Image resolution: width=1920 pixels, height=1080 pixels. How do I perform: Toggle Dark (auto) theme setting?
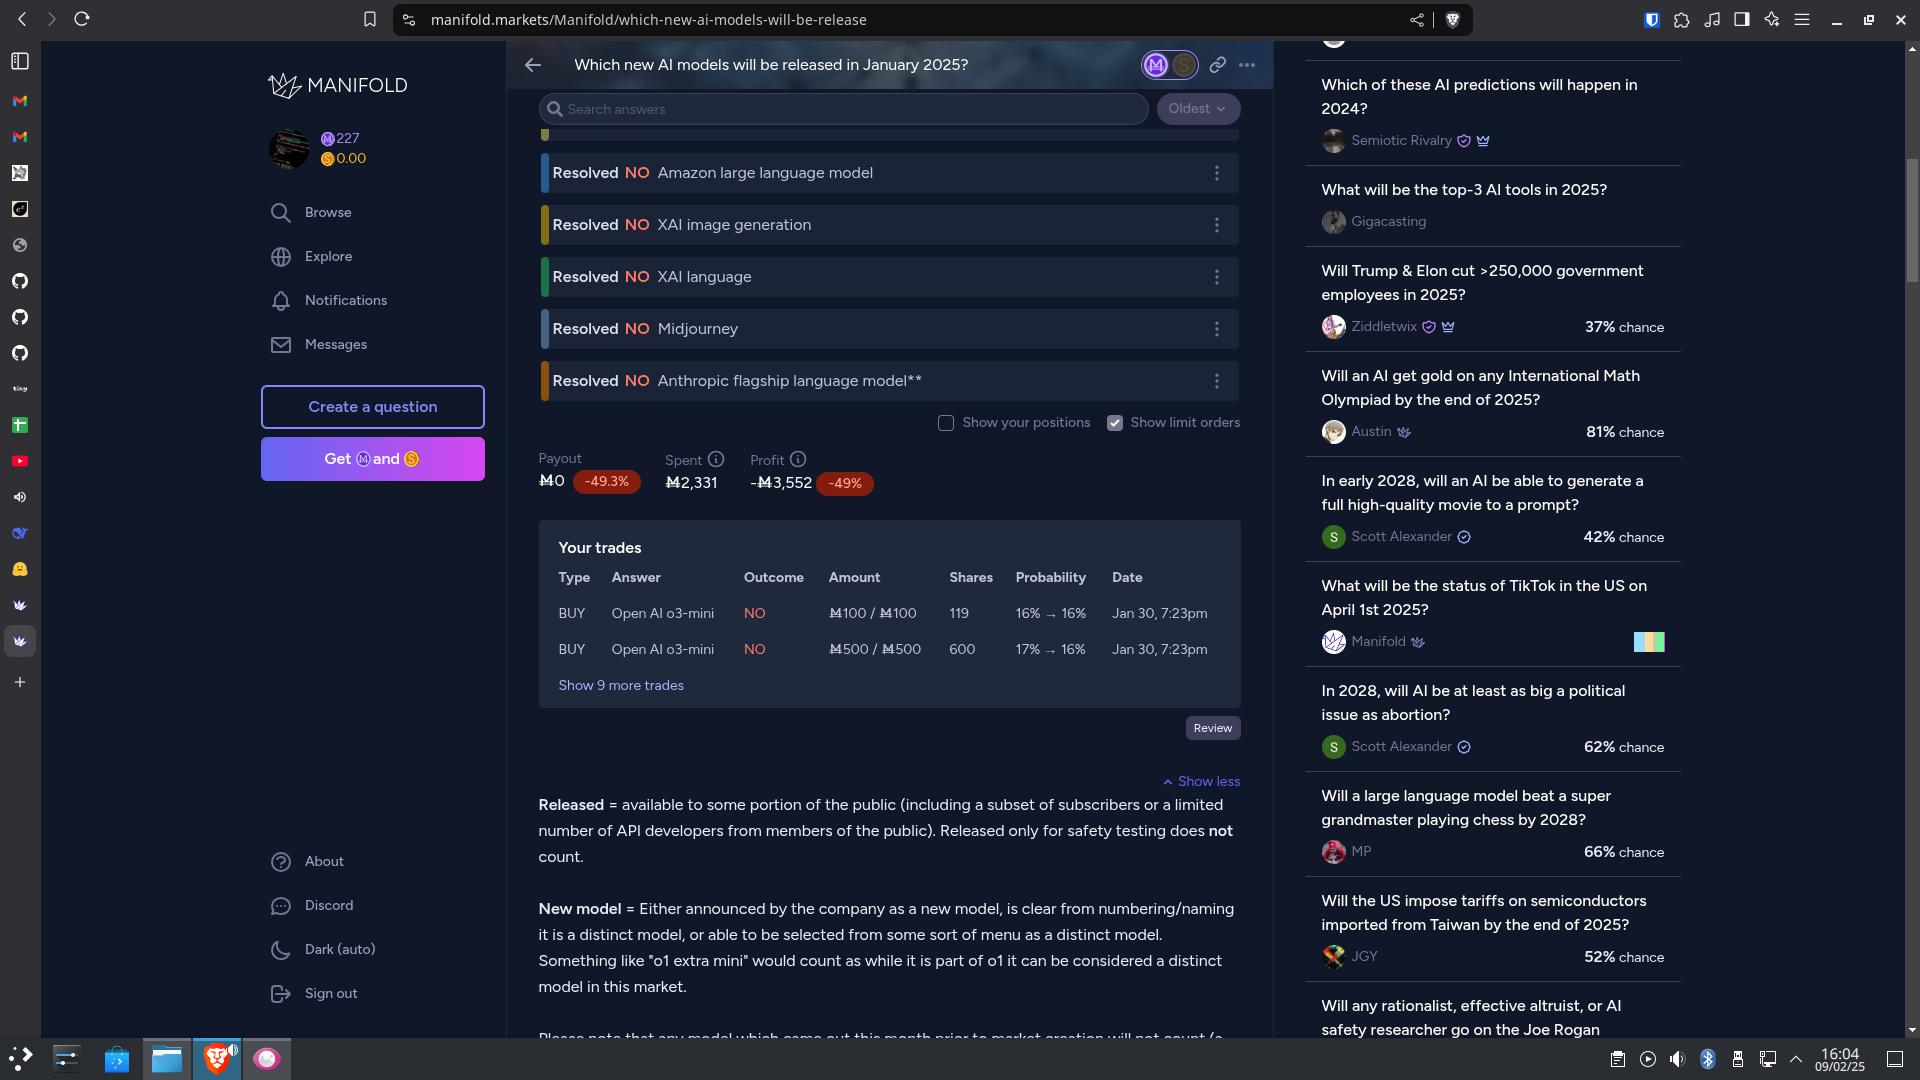323,949
